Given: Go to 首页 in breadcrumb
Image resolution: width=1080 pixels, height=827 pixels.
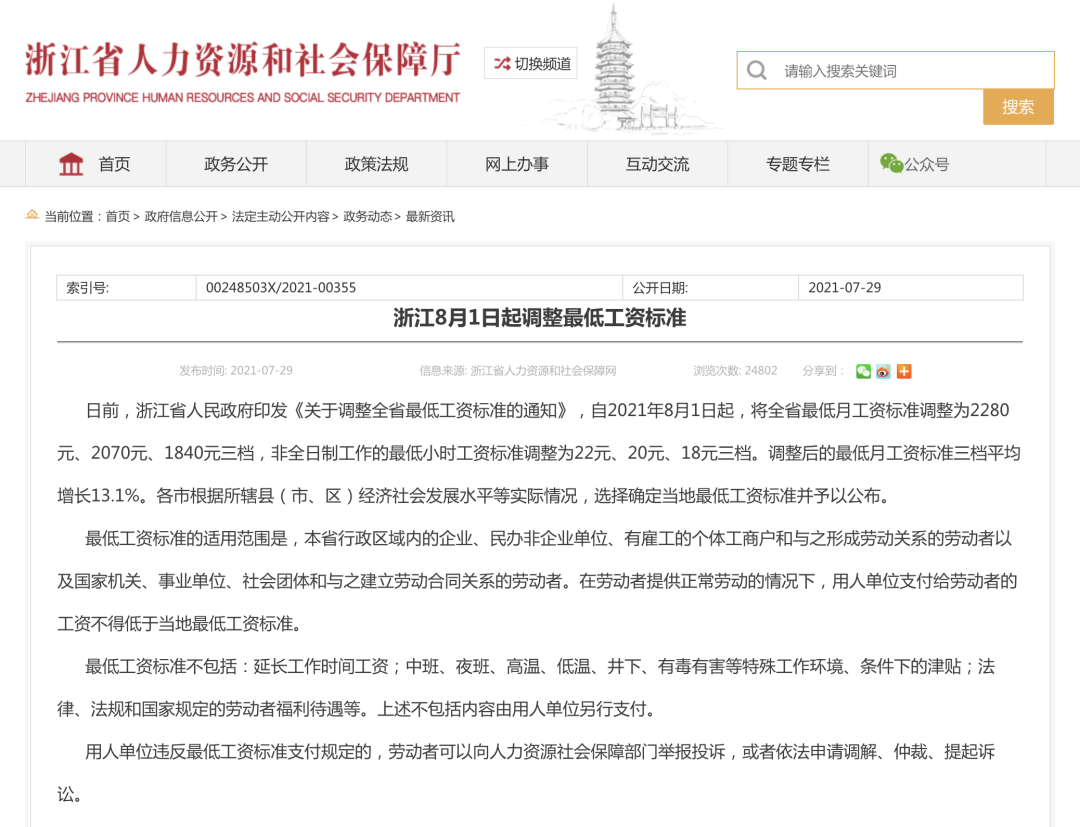Looking at the screenshot, I should 117,216.
